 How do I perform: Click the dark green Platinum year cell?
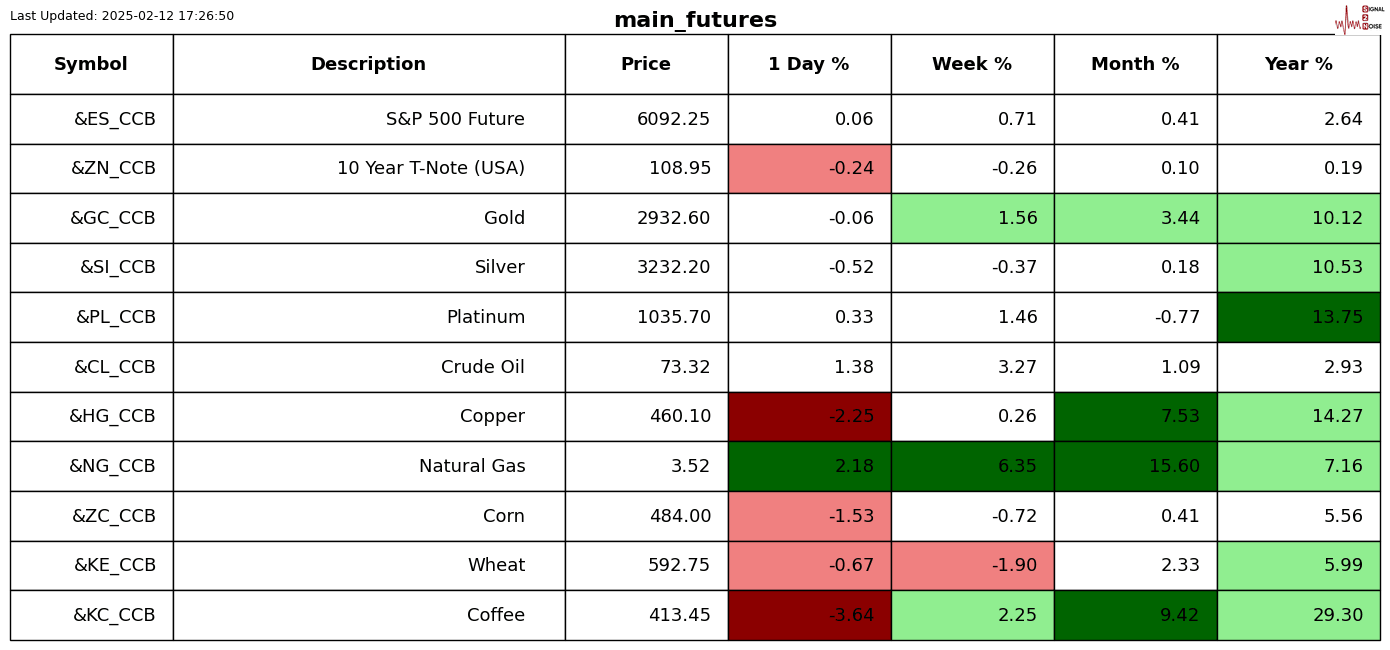coord(1298,317)
